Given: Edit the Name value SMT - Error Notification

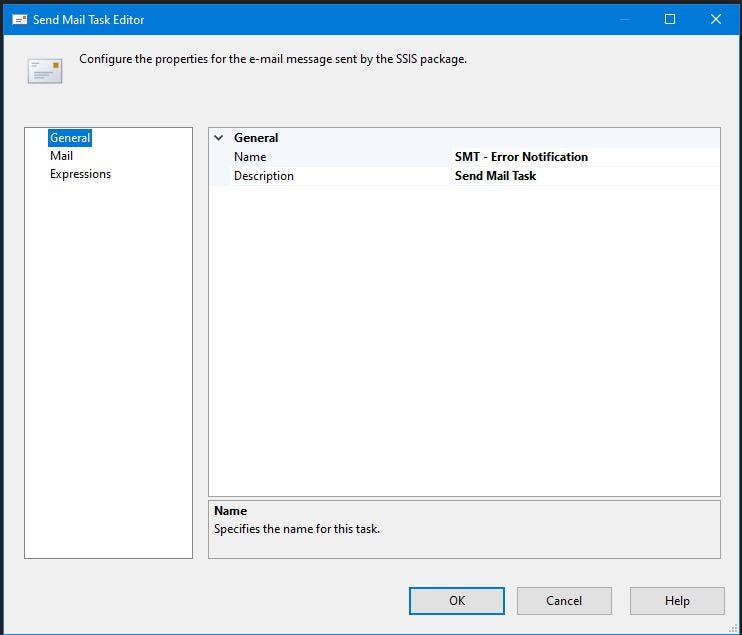Looking at the screenshot, I should coord(586,157).
